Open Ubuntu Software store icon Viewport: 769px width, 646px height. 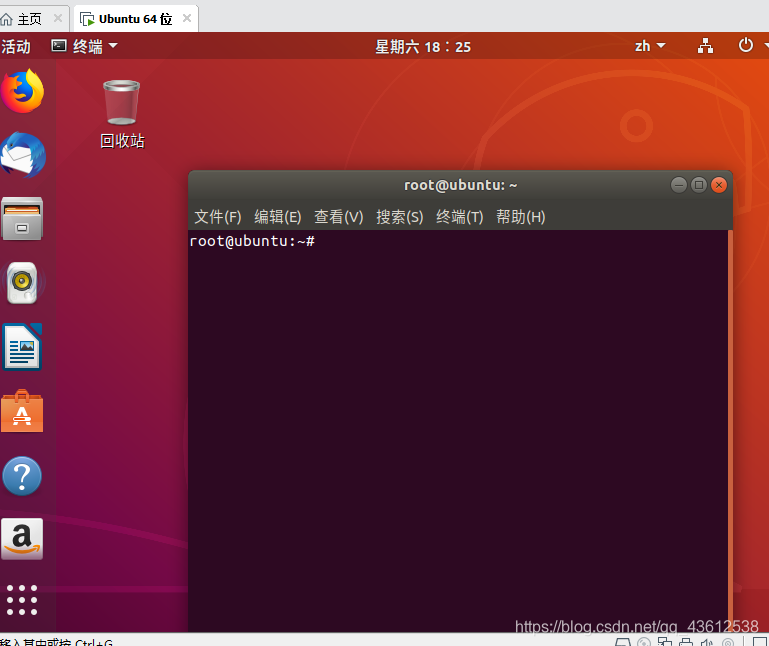pyautogui.click(x=22, y=412)
